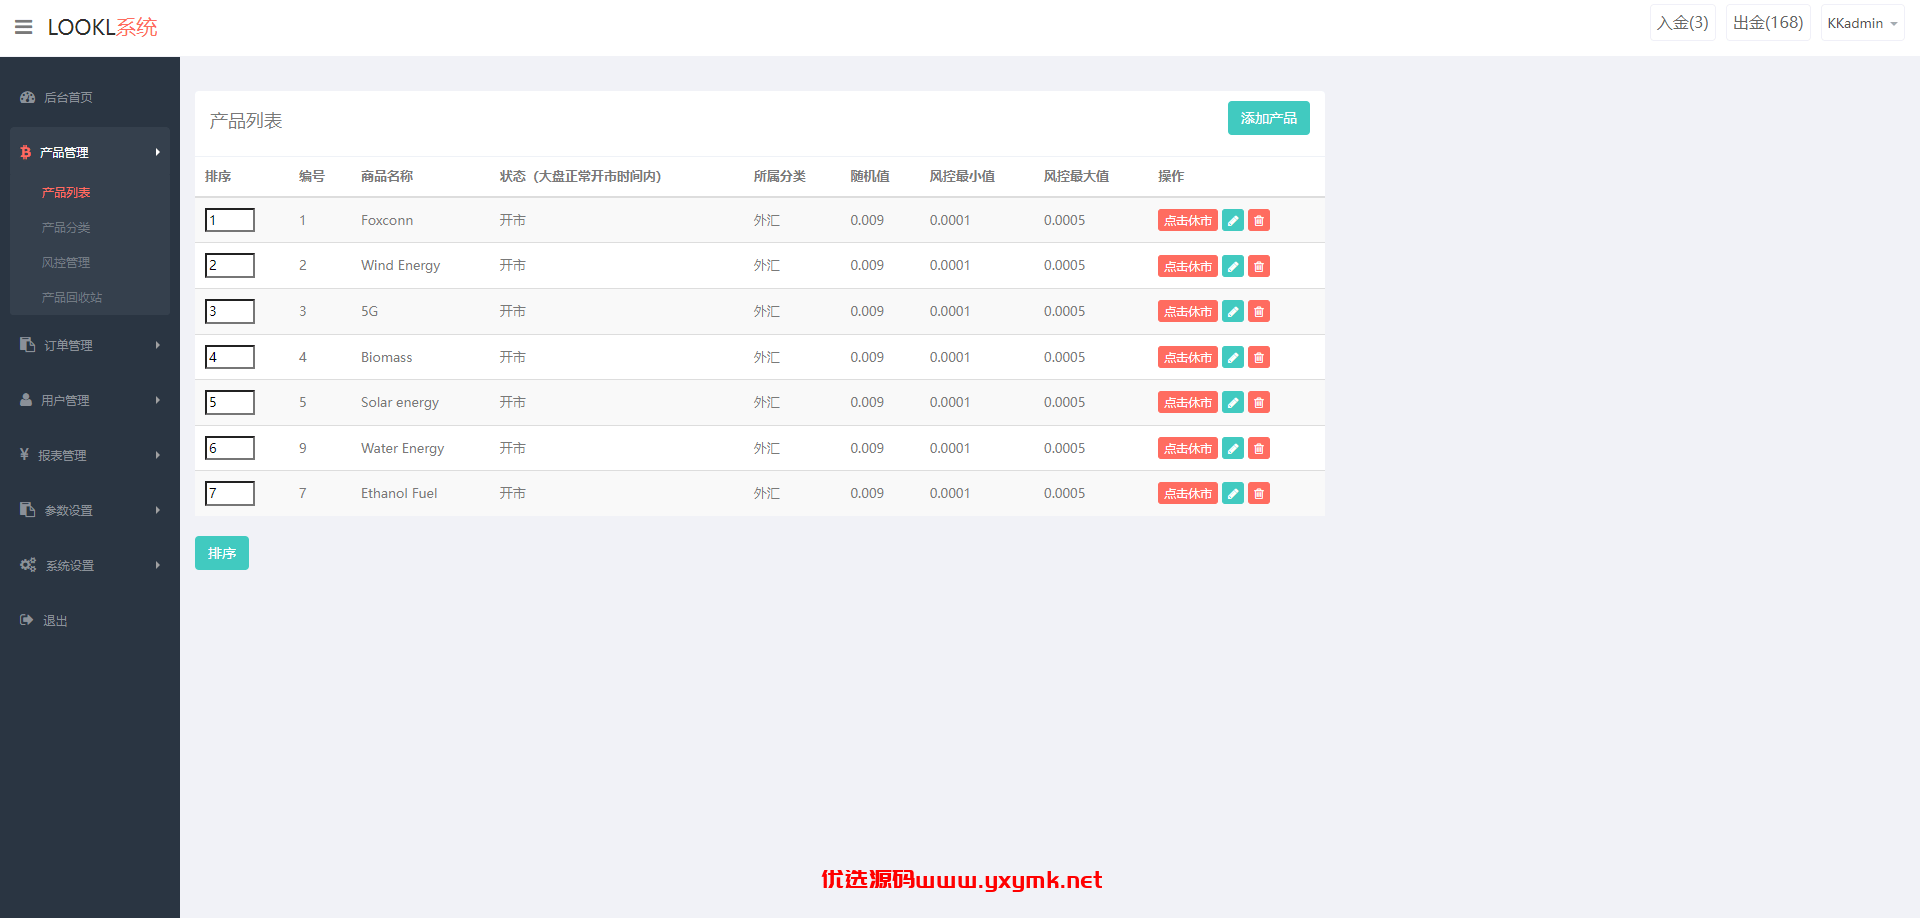The width and height of the screenshot is (1920, 918).
Task: Open the KKadmin user dropdown
Action: point(1862,23)
